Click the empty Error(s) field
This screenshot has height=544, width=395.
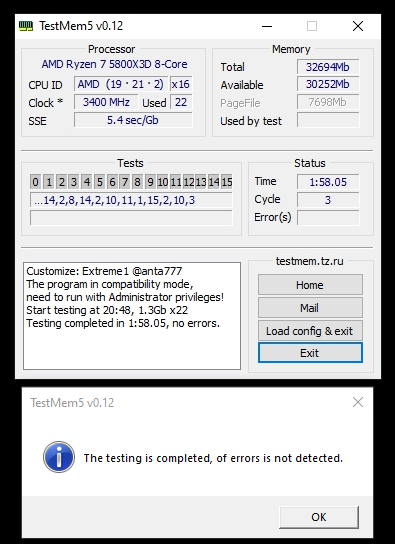click(x=328, y=218)
